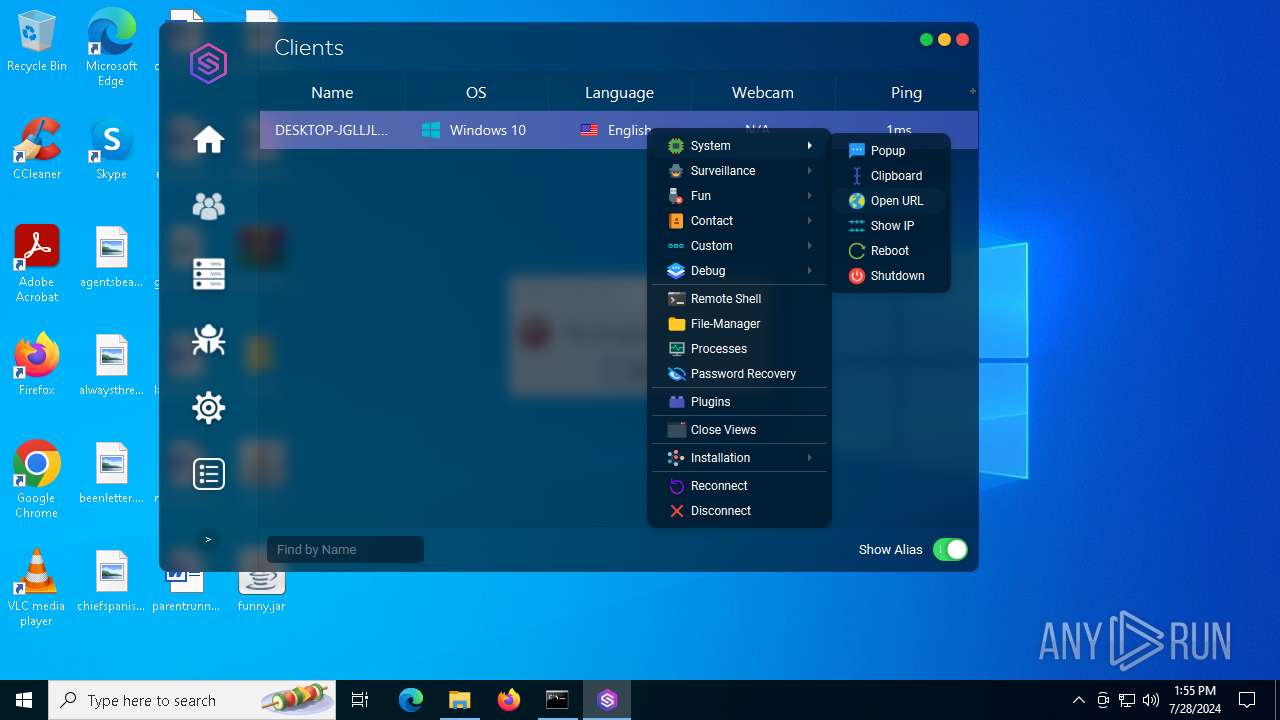Image resolution: width=1280 pixels, height=720 pixels.
Task: Toggle the Show Alias switch
Action: (x=950, y=549)
